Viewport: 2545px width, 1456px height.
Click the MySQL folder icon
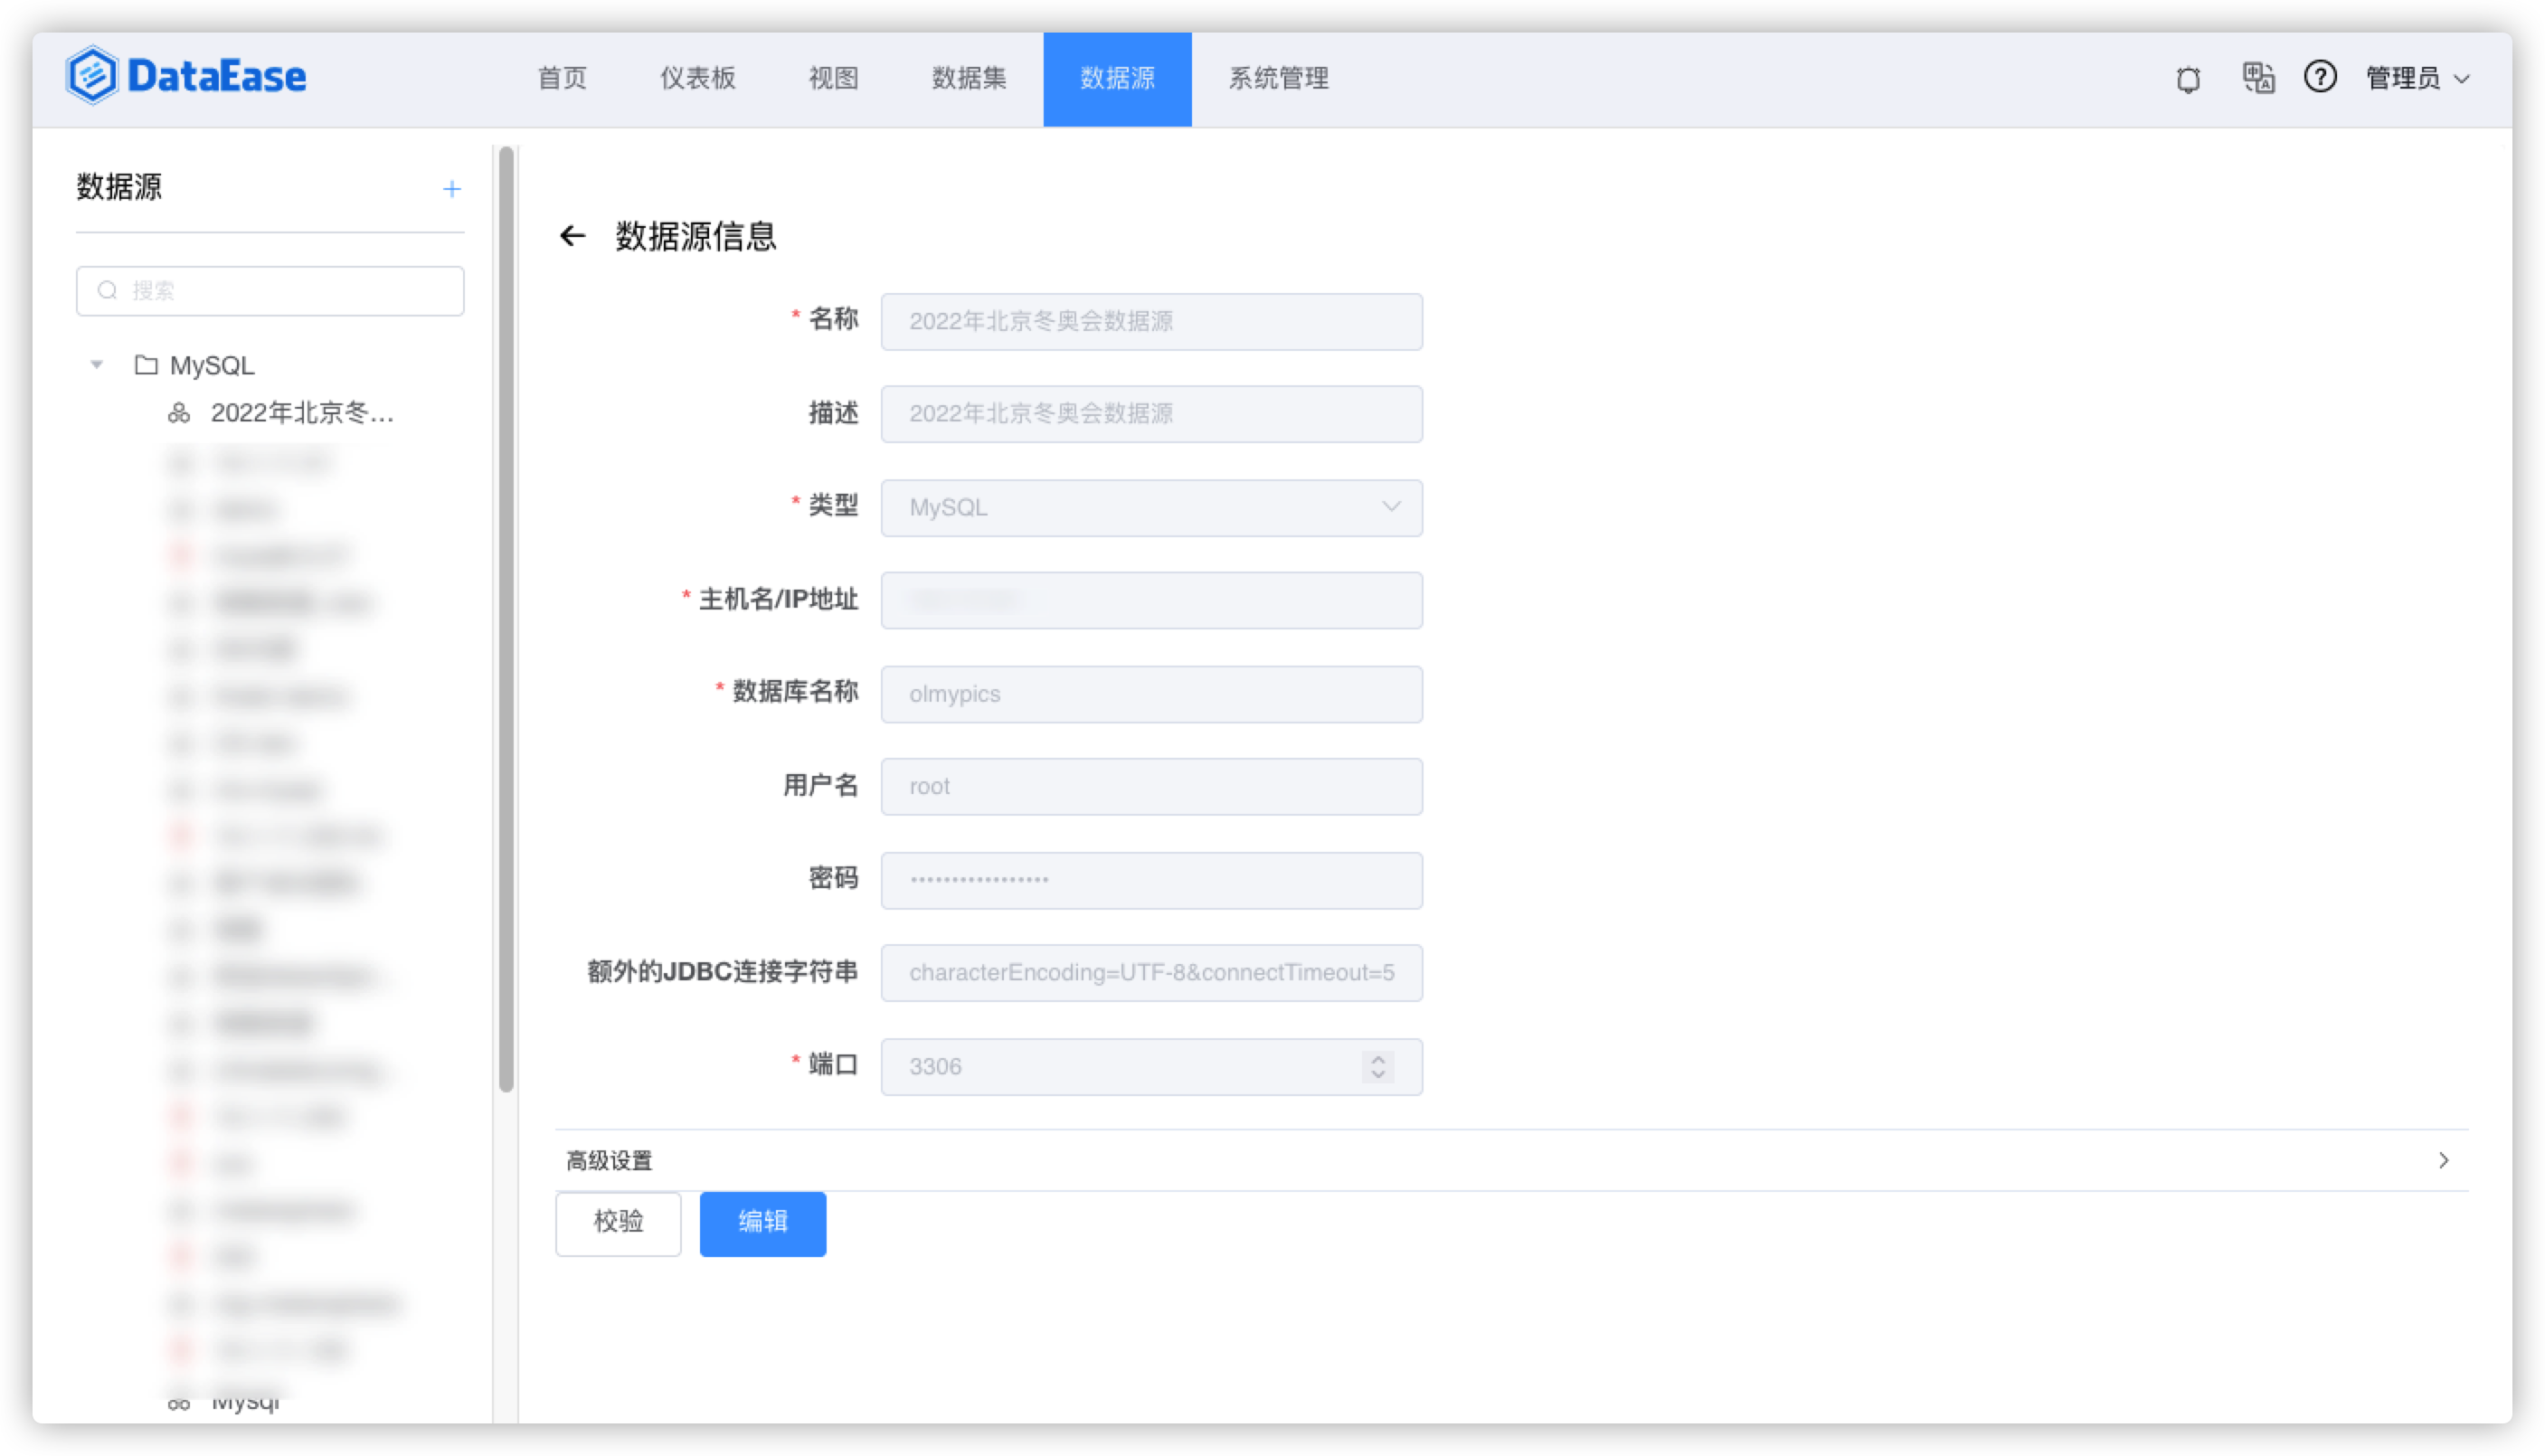[146, 365]
